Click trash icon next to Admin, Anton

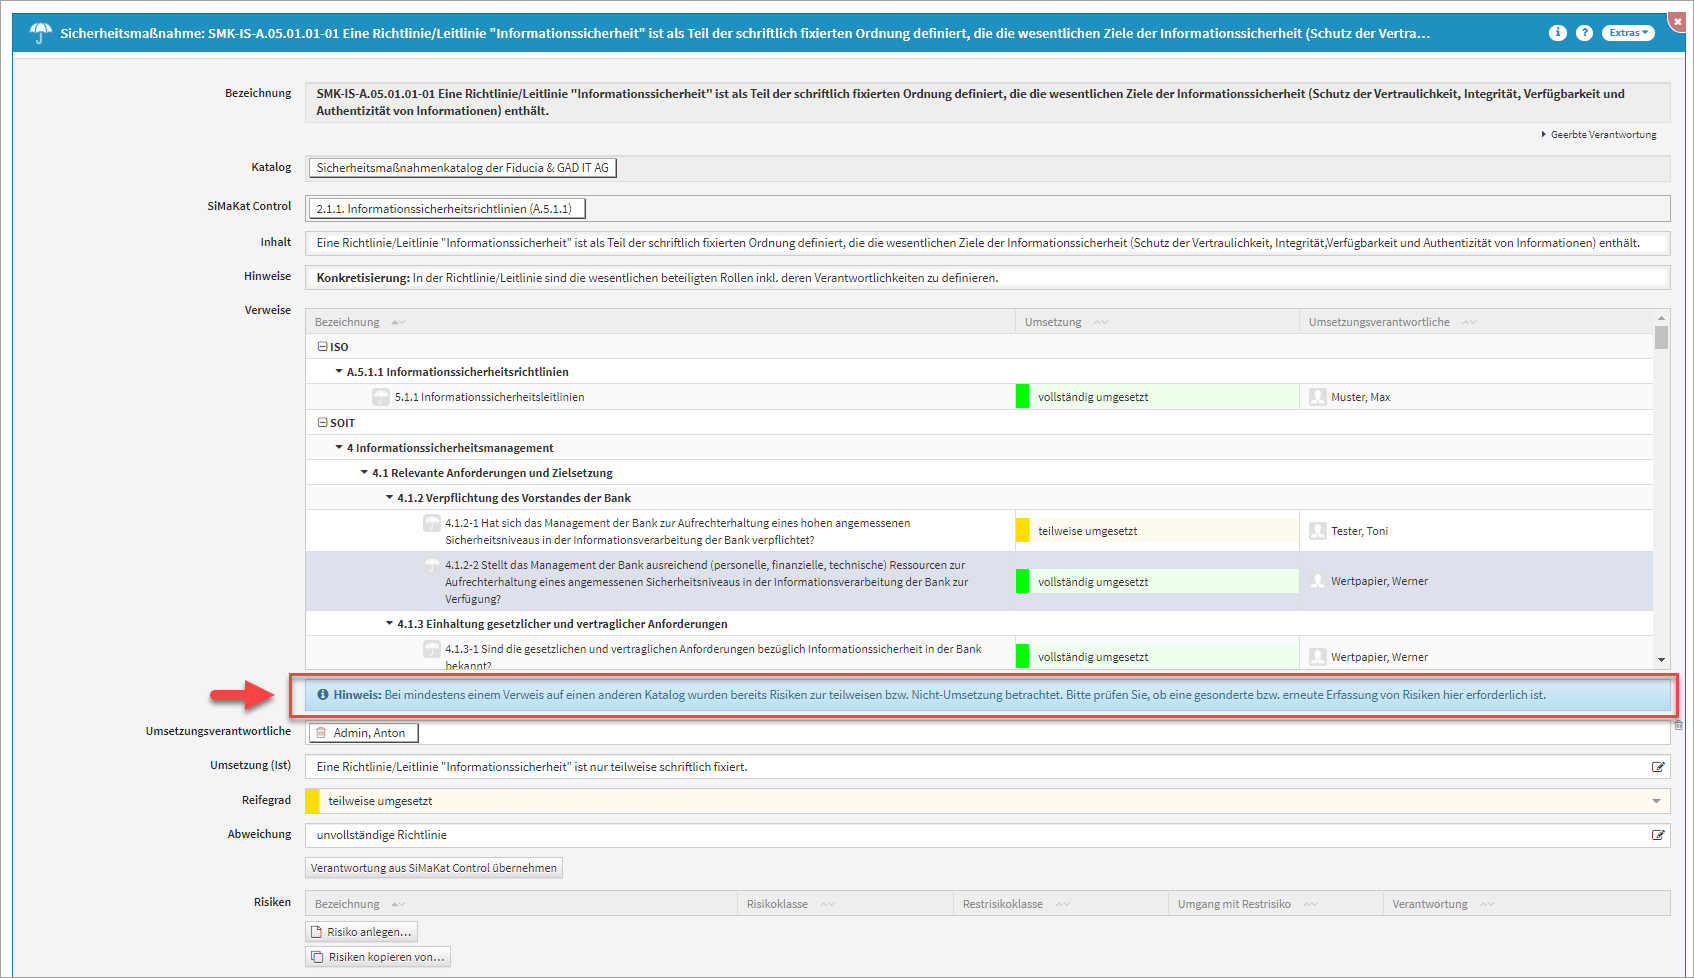(x=321, y=733)
